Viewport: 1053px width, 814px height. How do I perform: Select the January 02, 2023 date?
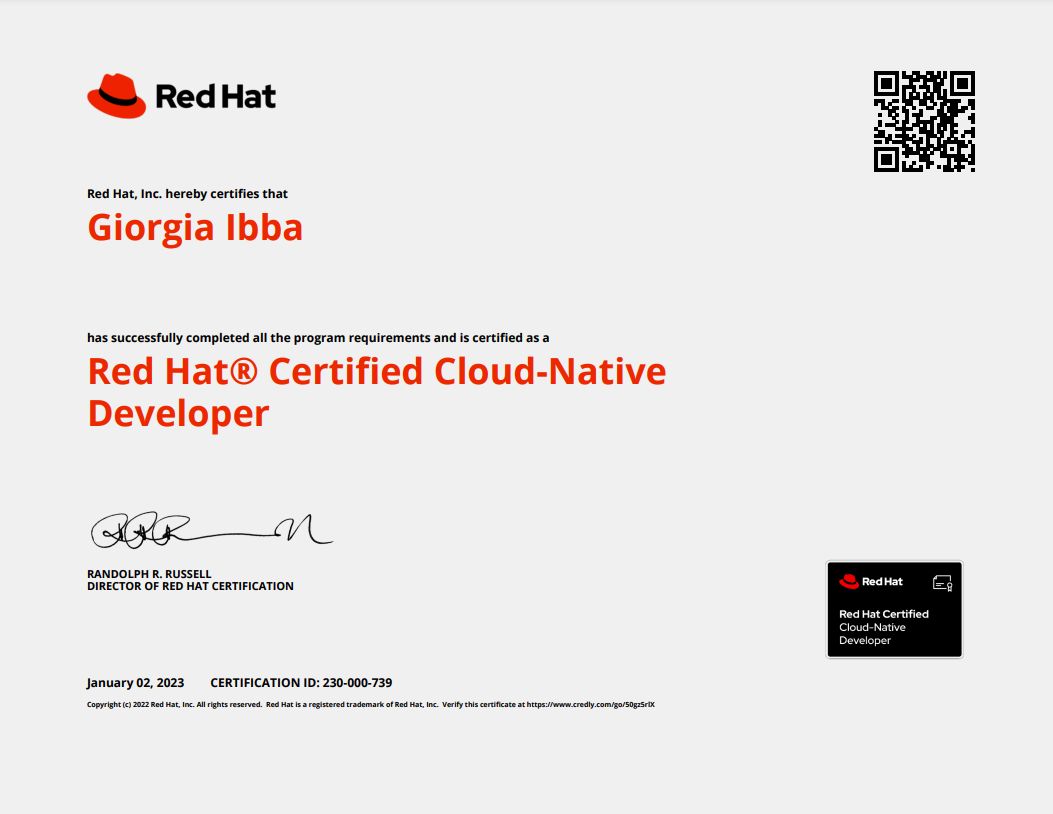coord(135,682)
